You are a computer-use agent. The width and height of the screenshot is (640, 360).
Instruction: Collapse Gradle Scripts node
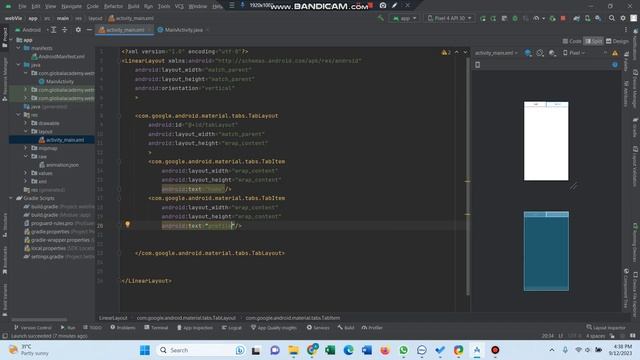click(11, 198)
